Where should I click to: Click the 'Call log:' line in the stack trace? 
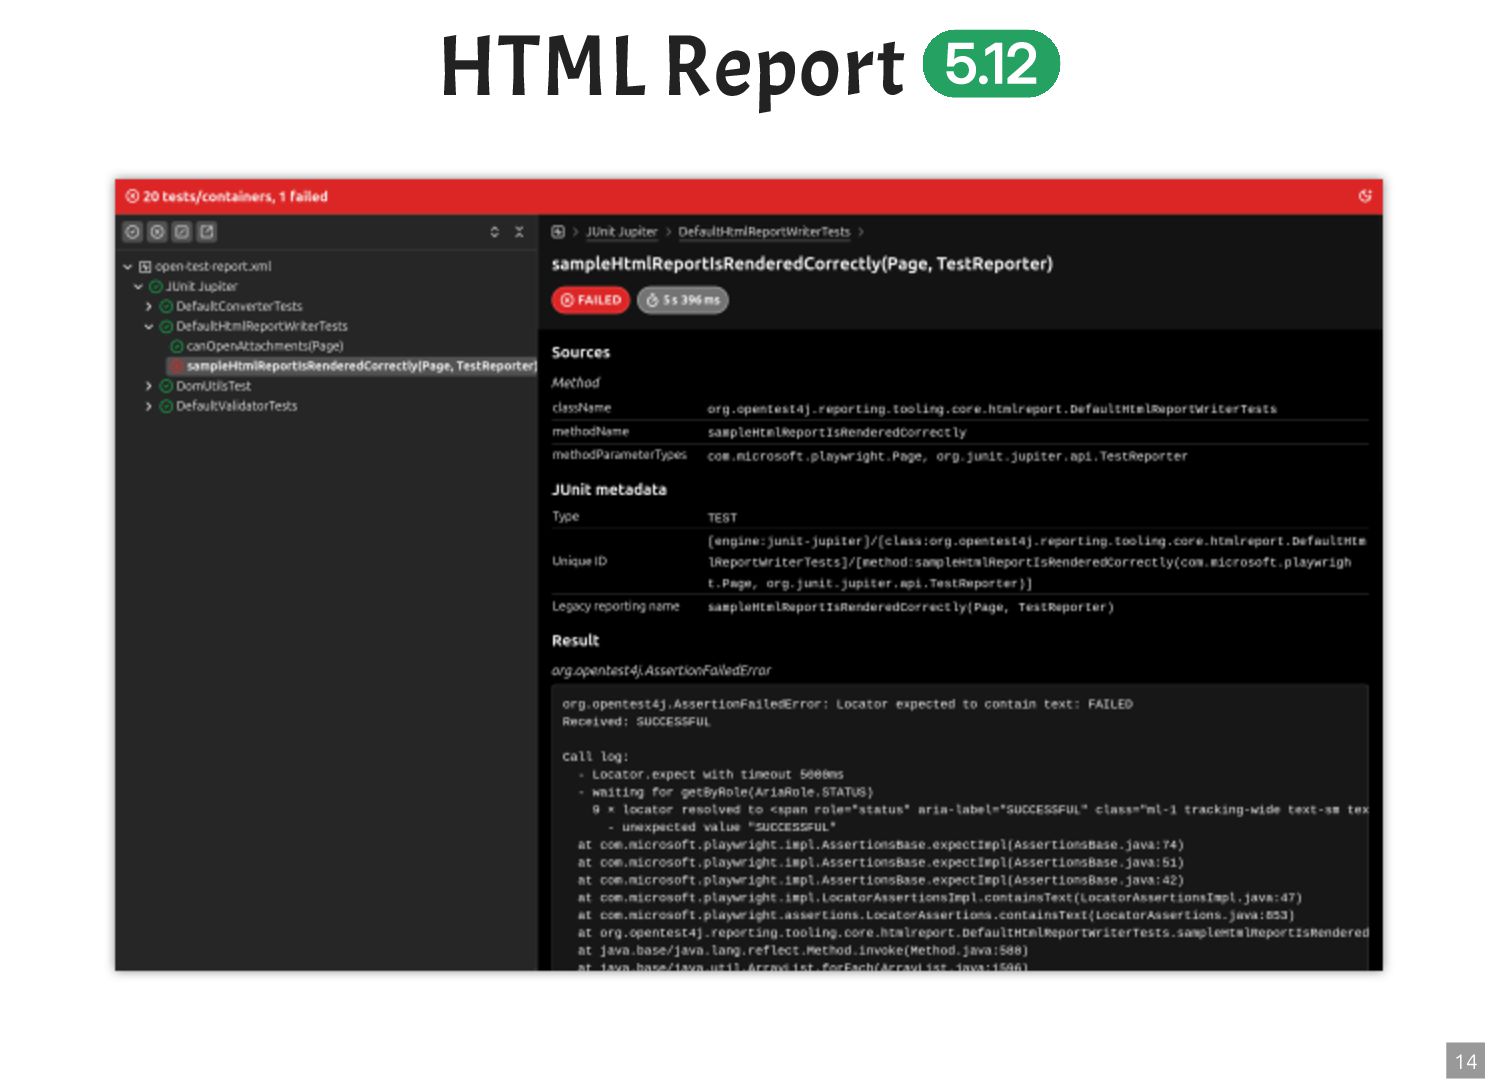pos(595,757)
